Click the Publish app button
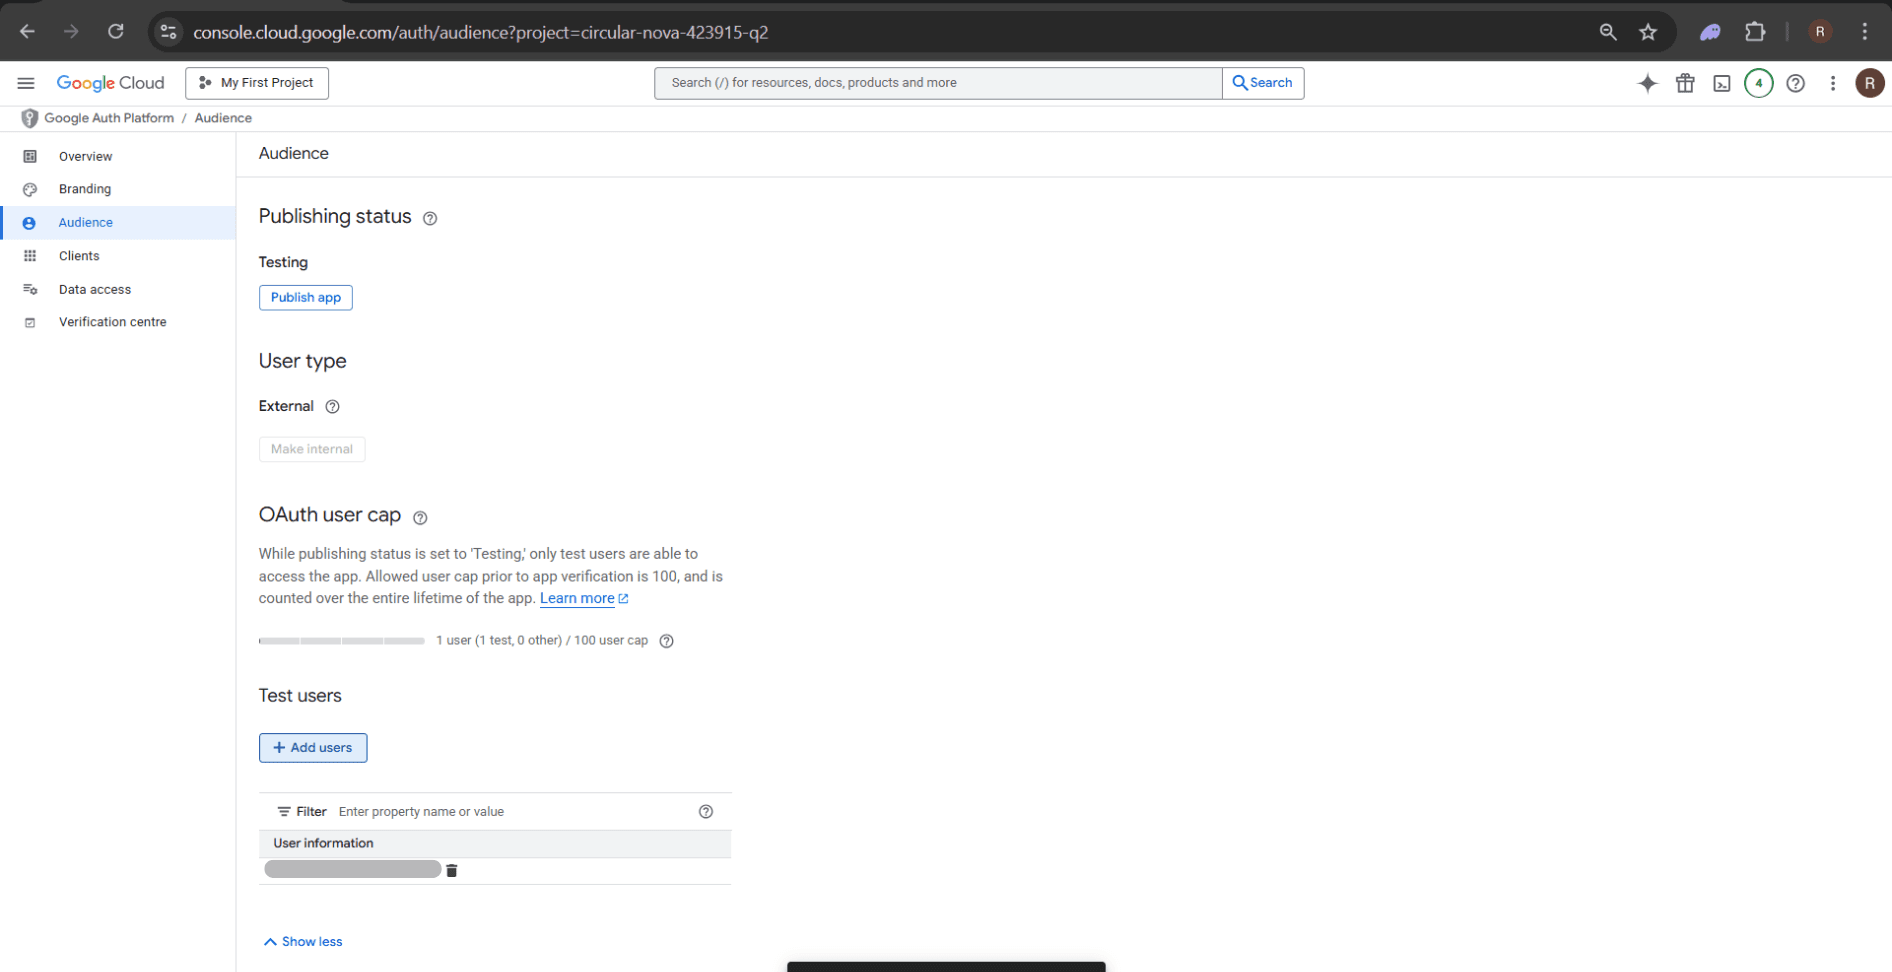 (x=306, y=297)
